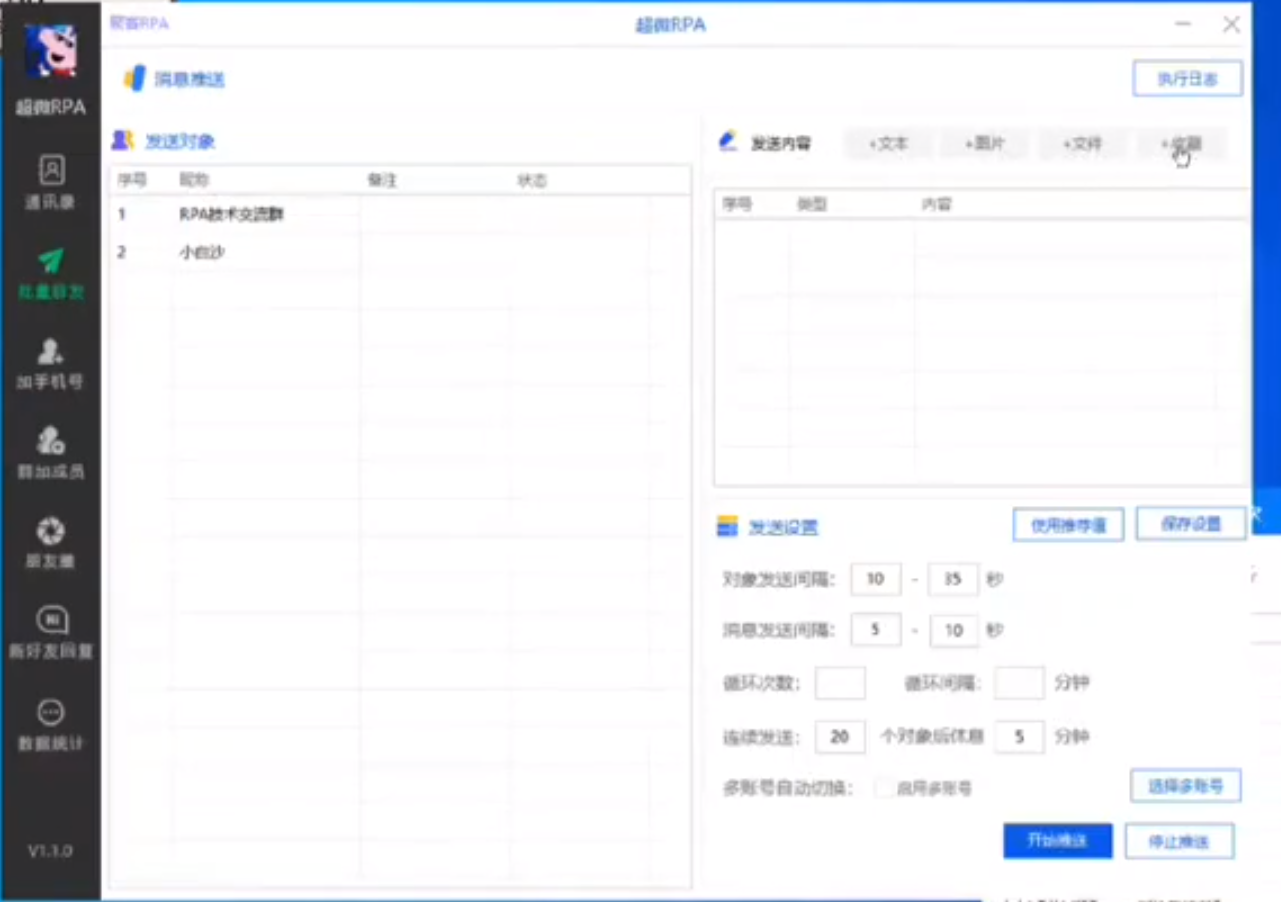Screen dimensions: 1281x902
Task: Open the 加手机号 add-contact icon
Action: tap(51, 352)
